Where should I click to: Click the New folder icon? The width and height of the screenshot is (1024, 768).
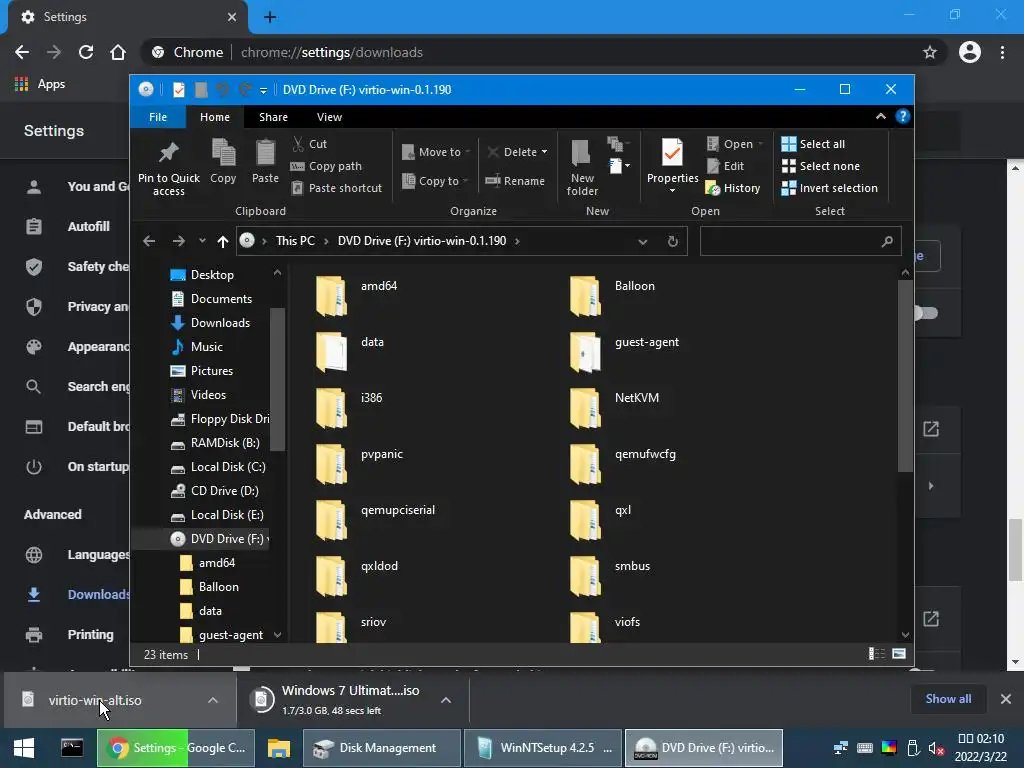pos(581,153)
